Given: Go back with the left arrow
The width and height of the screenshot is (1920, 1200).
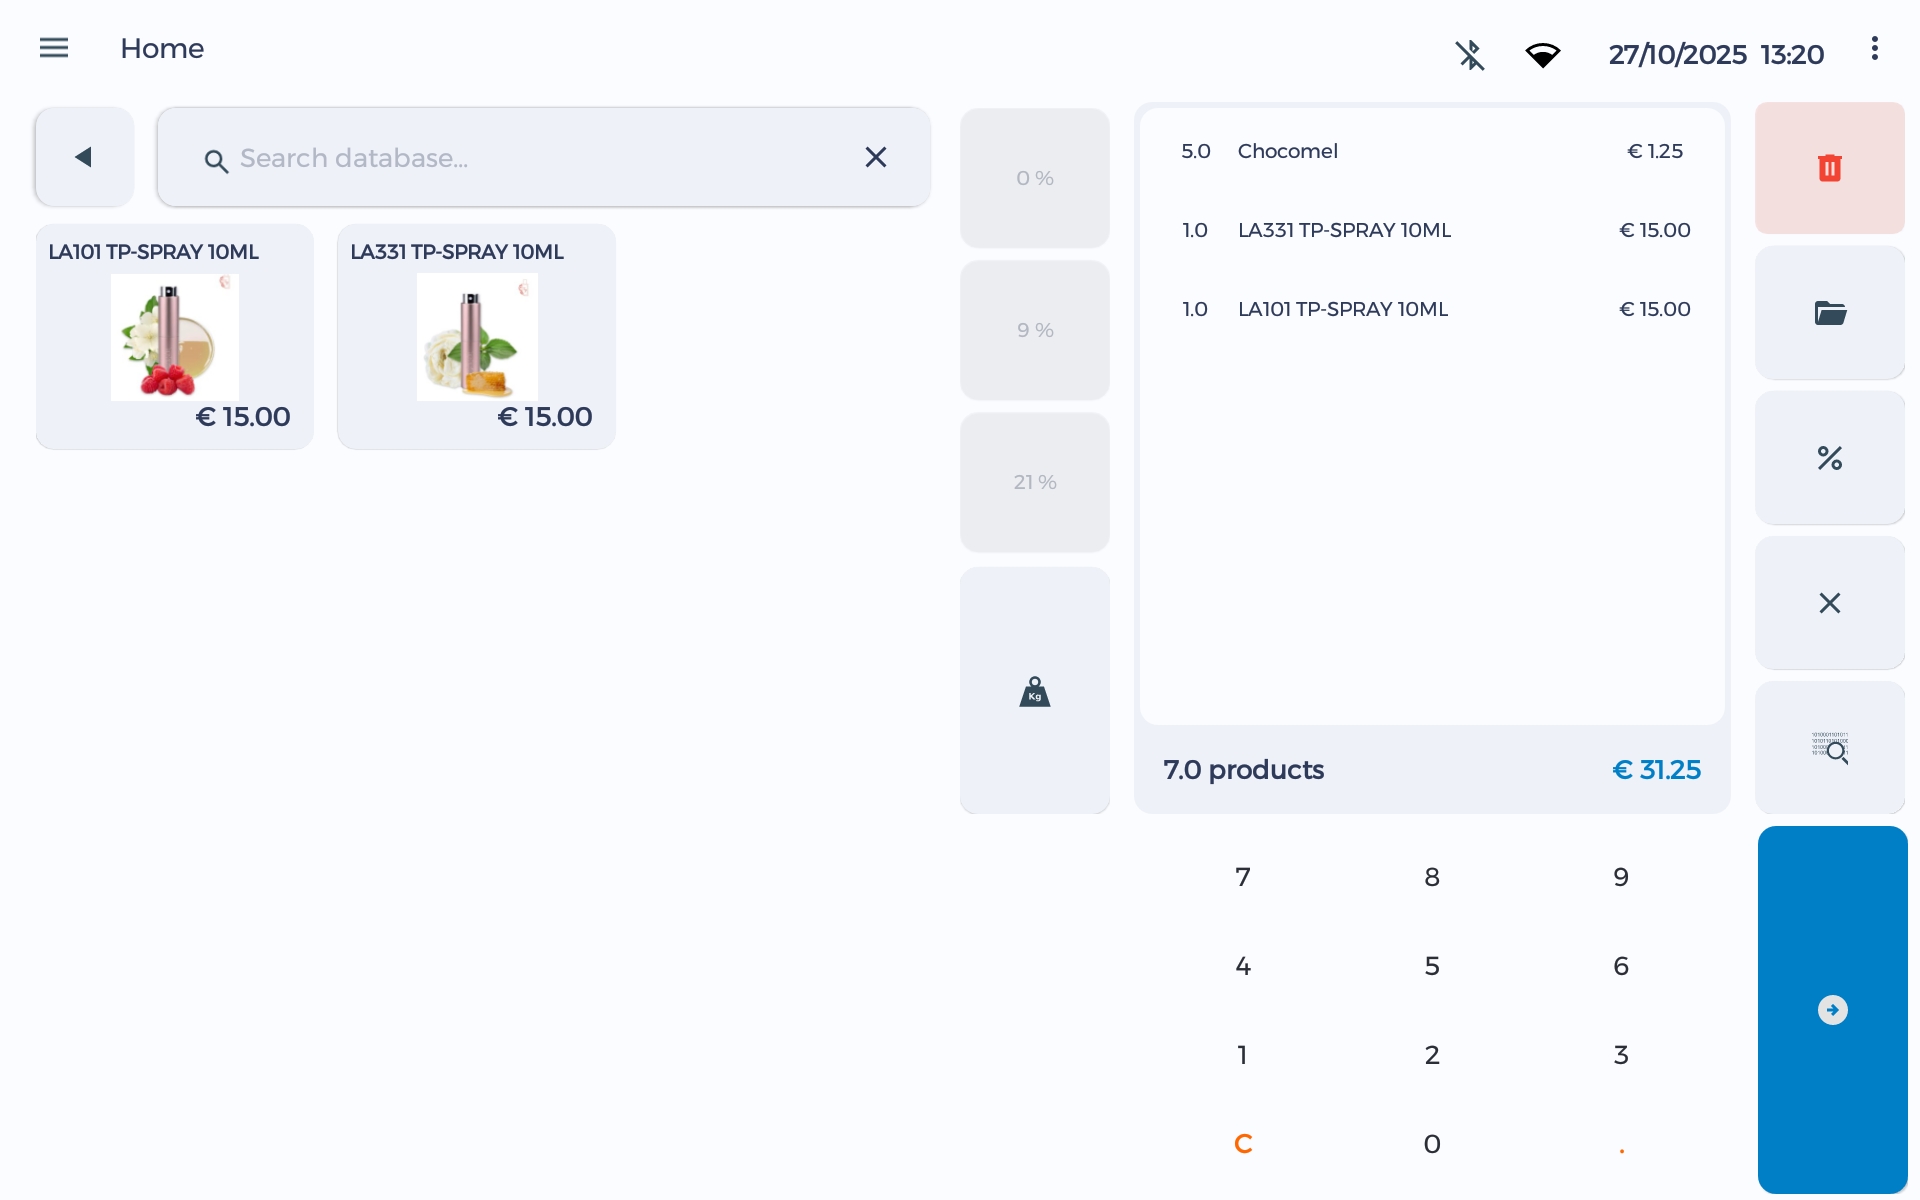Looking at the screenshot, I should coord(84,157).
